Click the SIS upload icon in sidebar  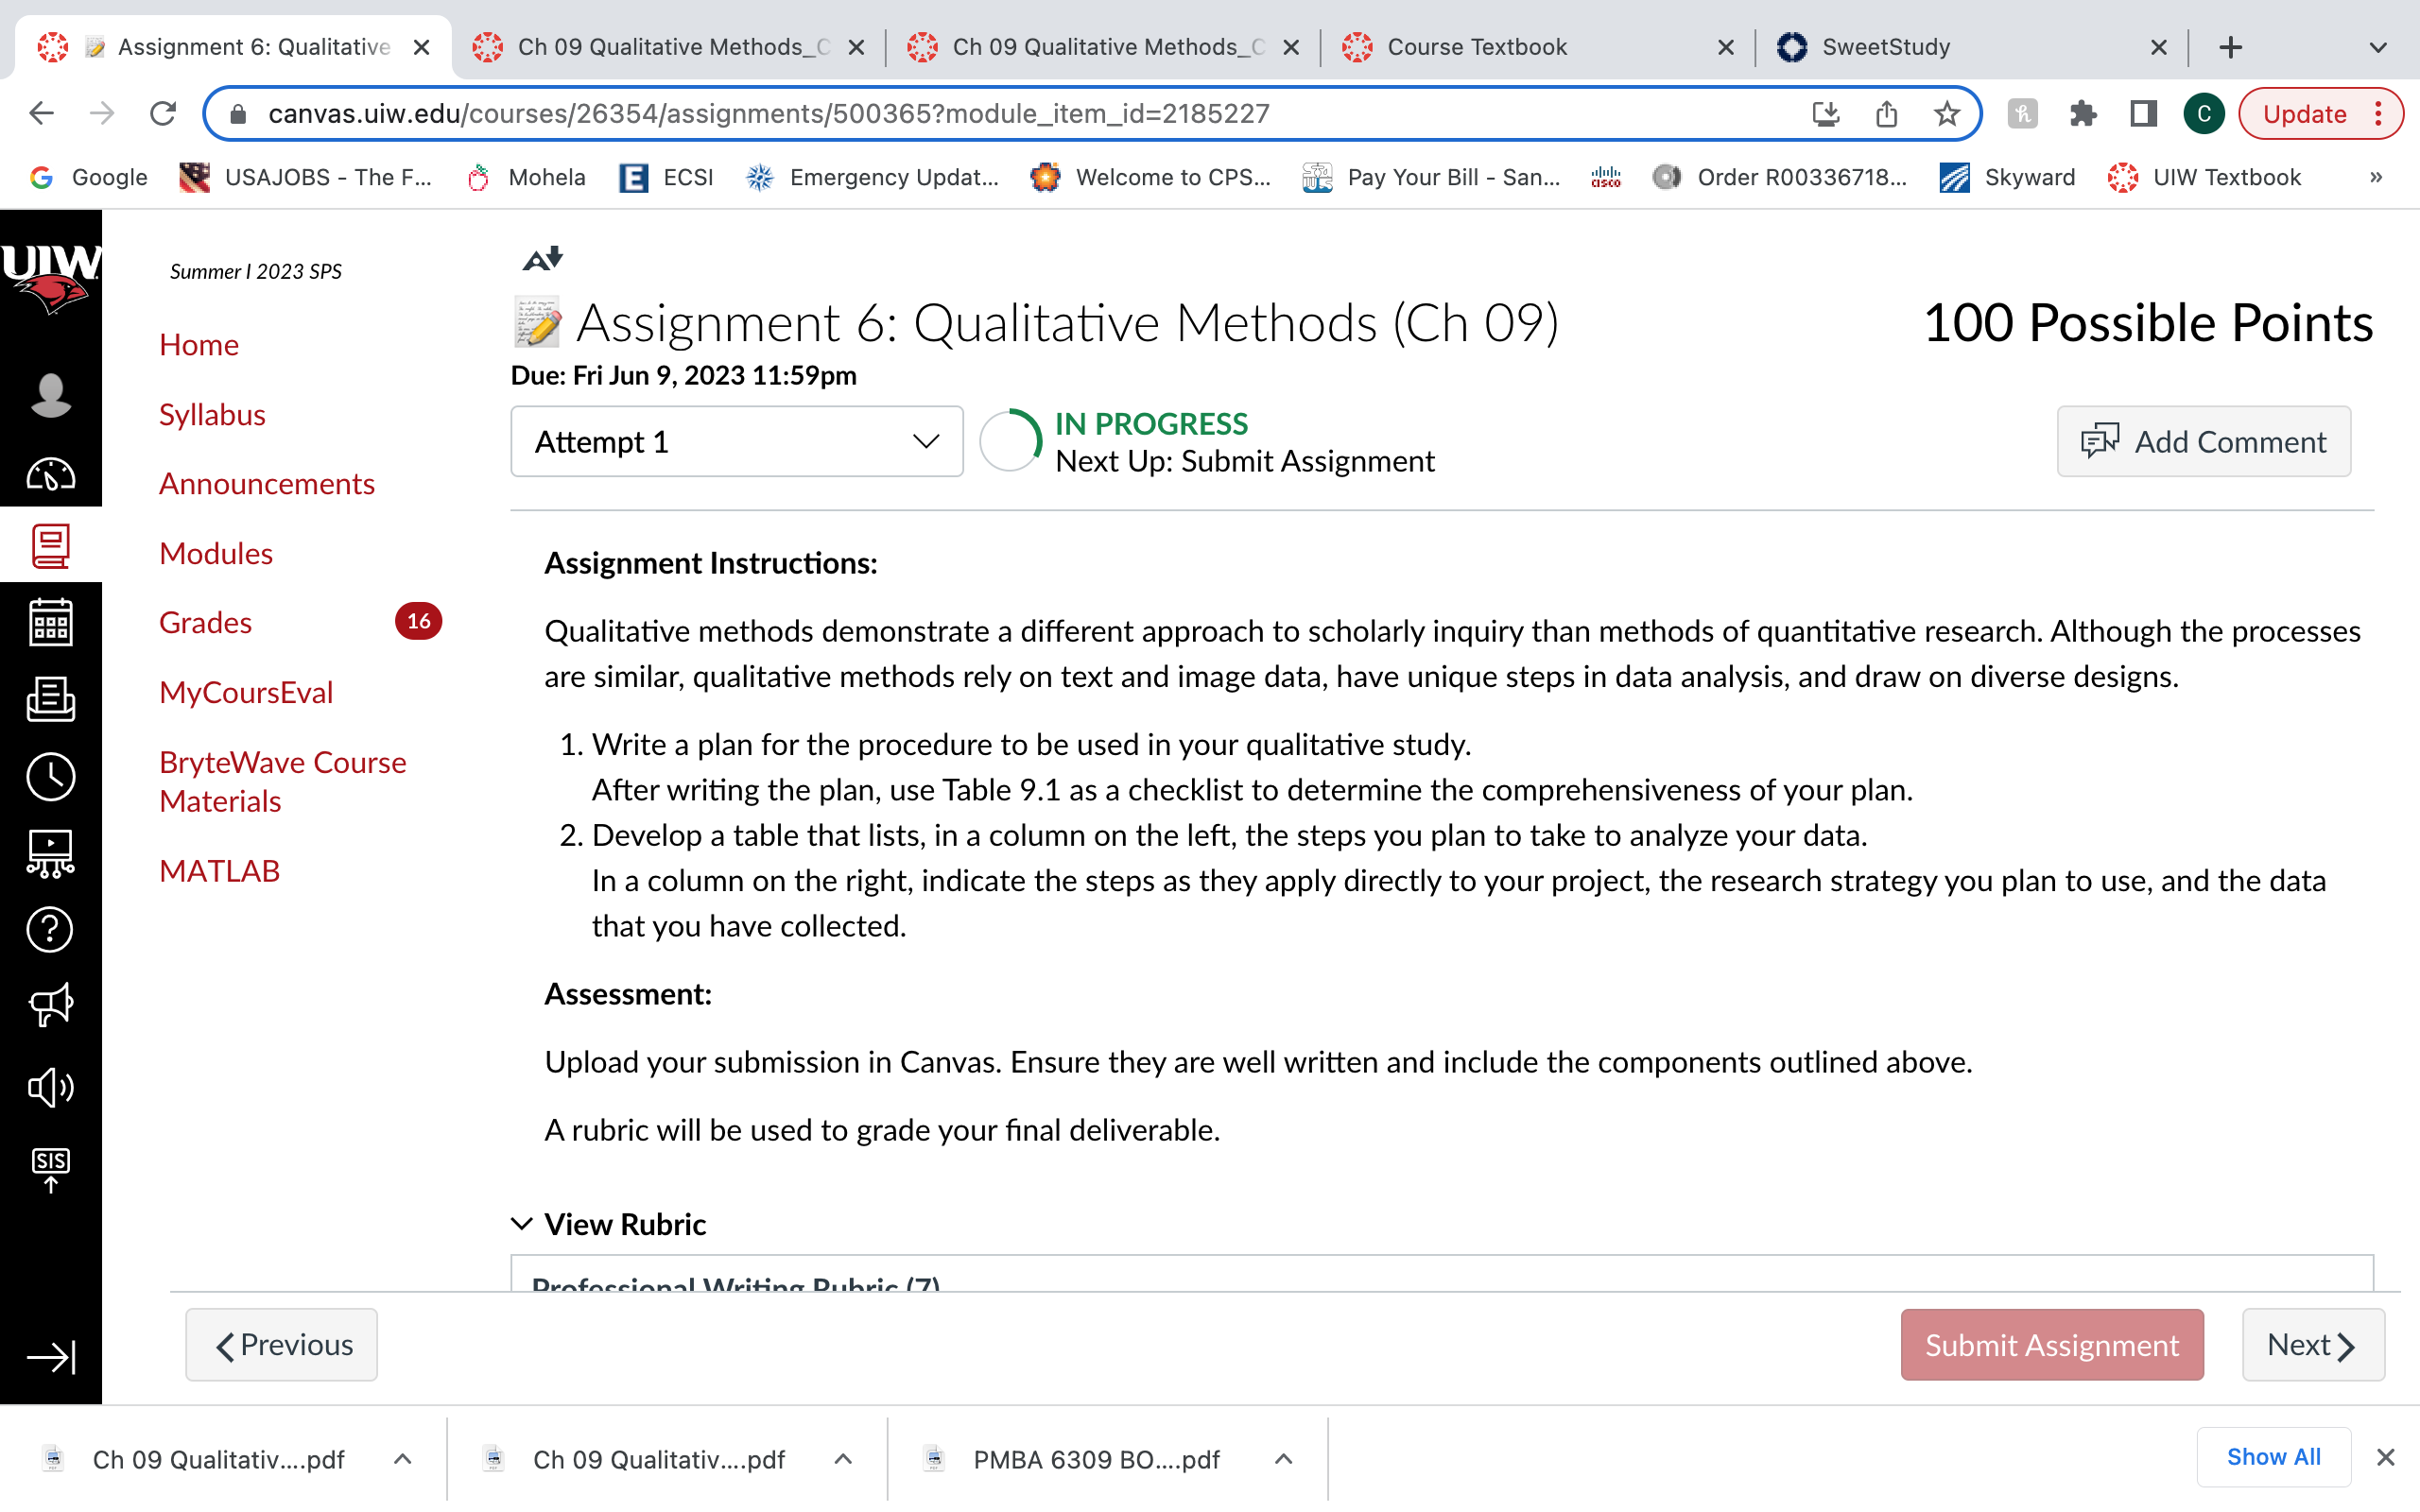click(x=50, y=1170)
